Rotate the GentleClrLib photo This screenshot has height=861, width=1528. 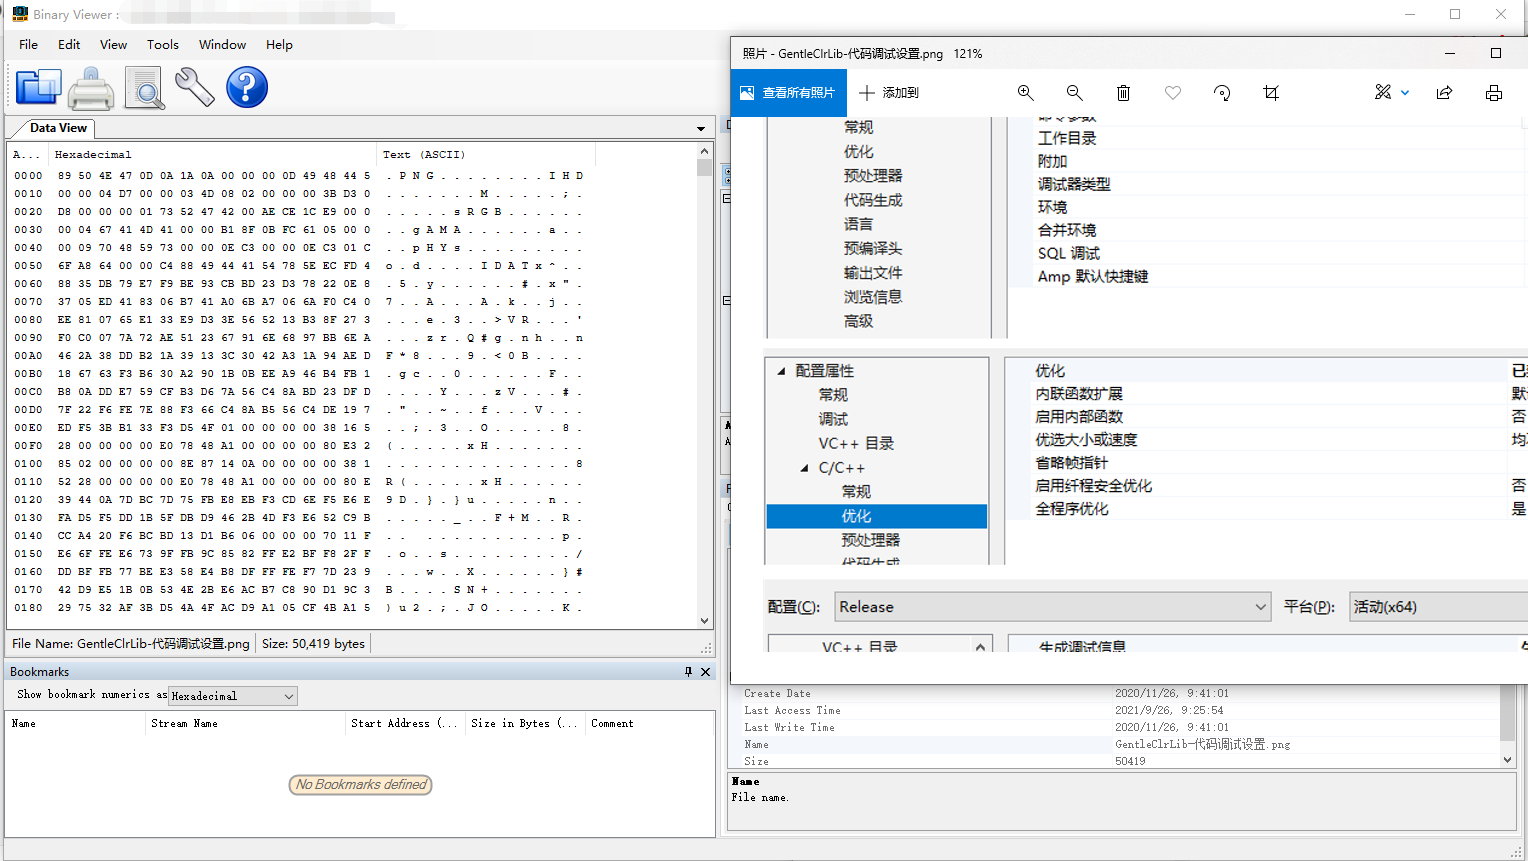click(1221, 92)
